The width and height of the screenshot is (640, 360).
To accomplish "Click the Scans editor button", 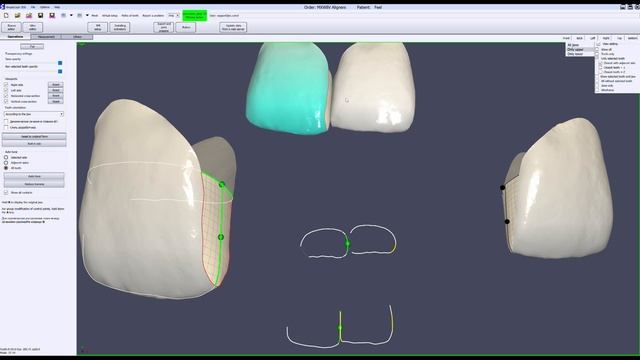I will pos(11,27).
